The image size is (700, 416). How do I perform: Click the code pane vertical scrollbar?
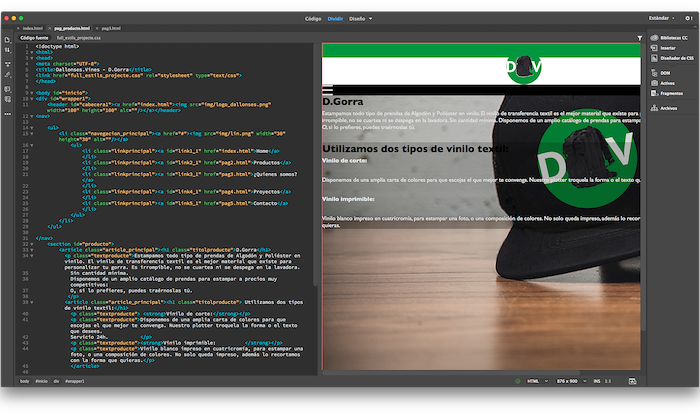pyautogui.click(x=315, y=165)
